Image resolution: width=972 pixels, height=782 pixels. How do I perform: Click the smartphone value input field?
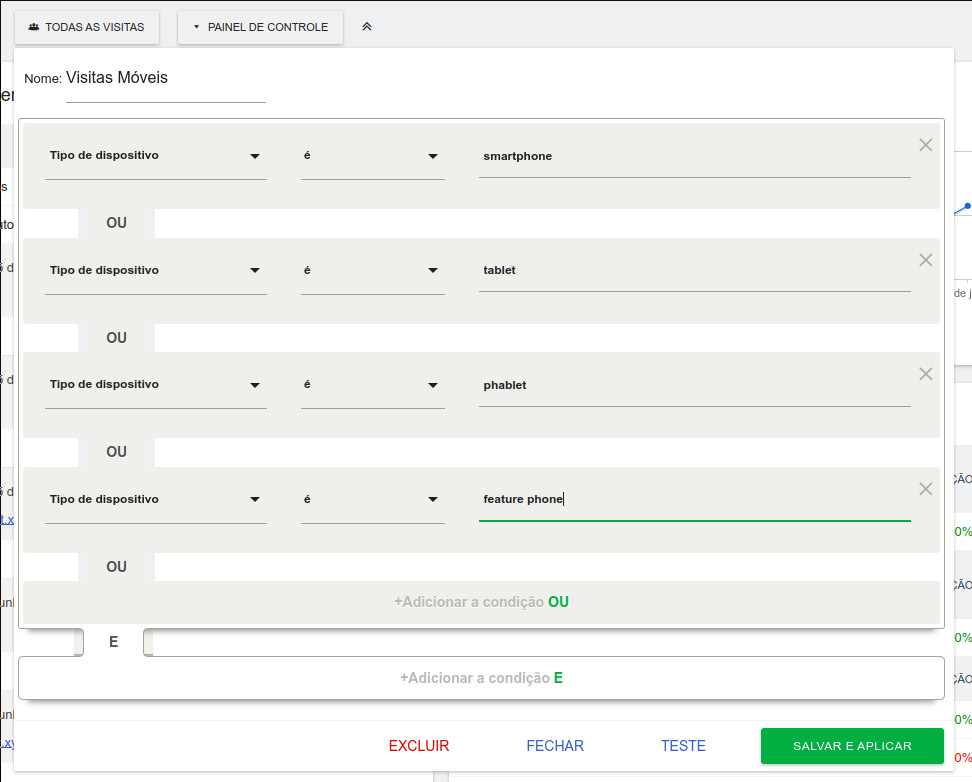tap(694, 157)
